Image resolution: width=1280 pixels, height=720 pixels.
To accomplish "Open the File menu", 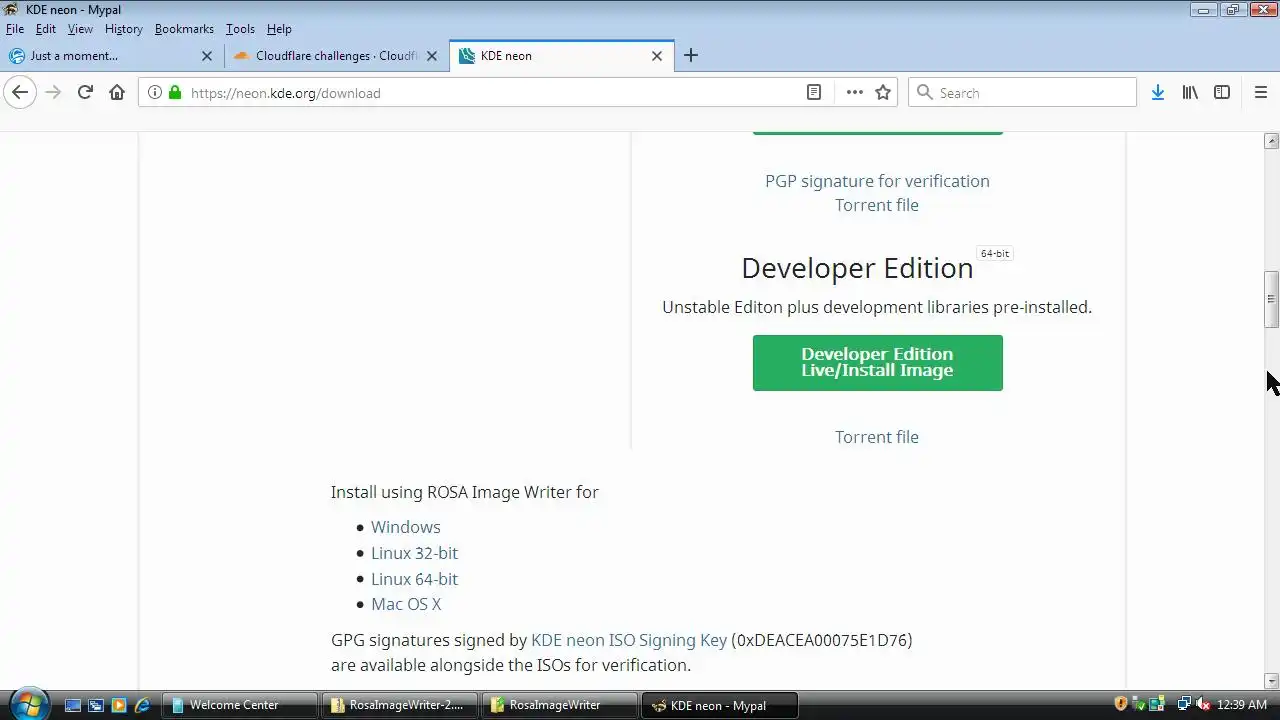I will [x=15, y=29].
